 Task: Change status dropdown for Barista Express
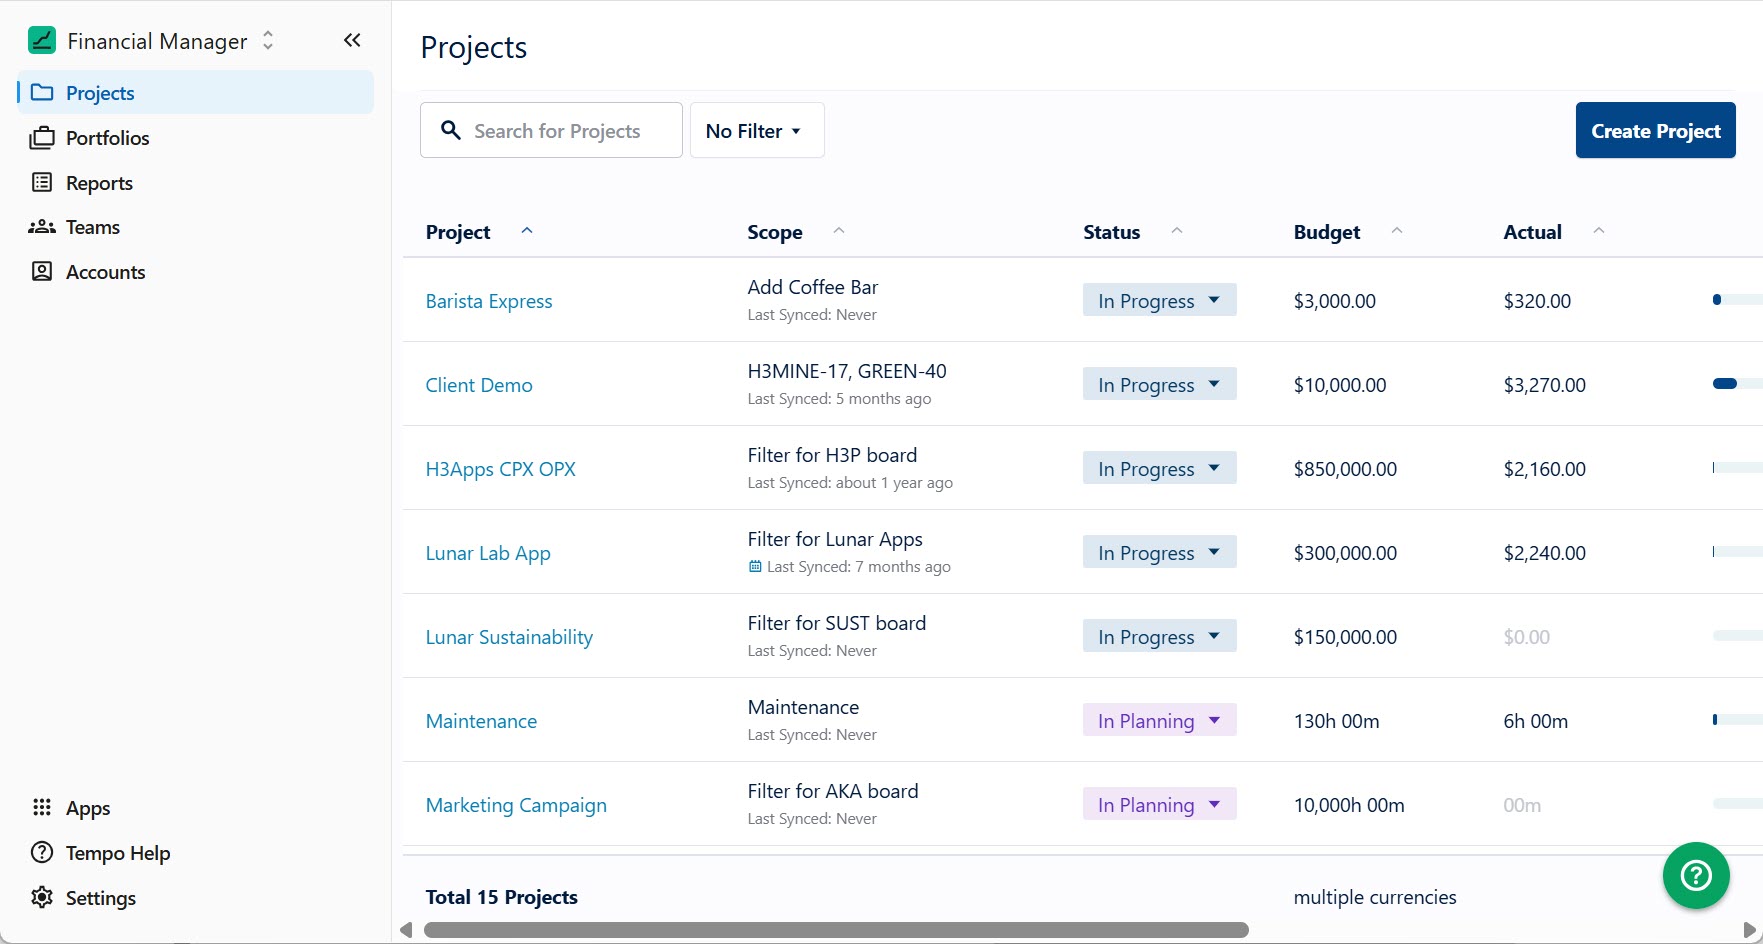[1158, 300]
